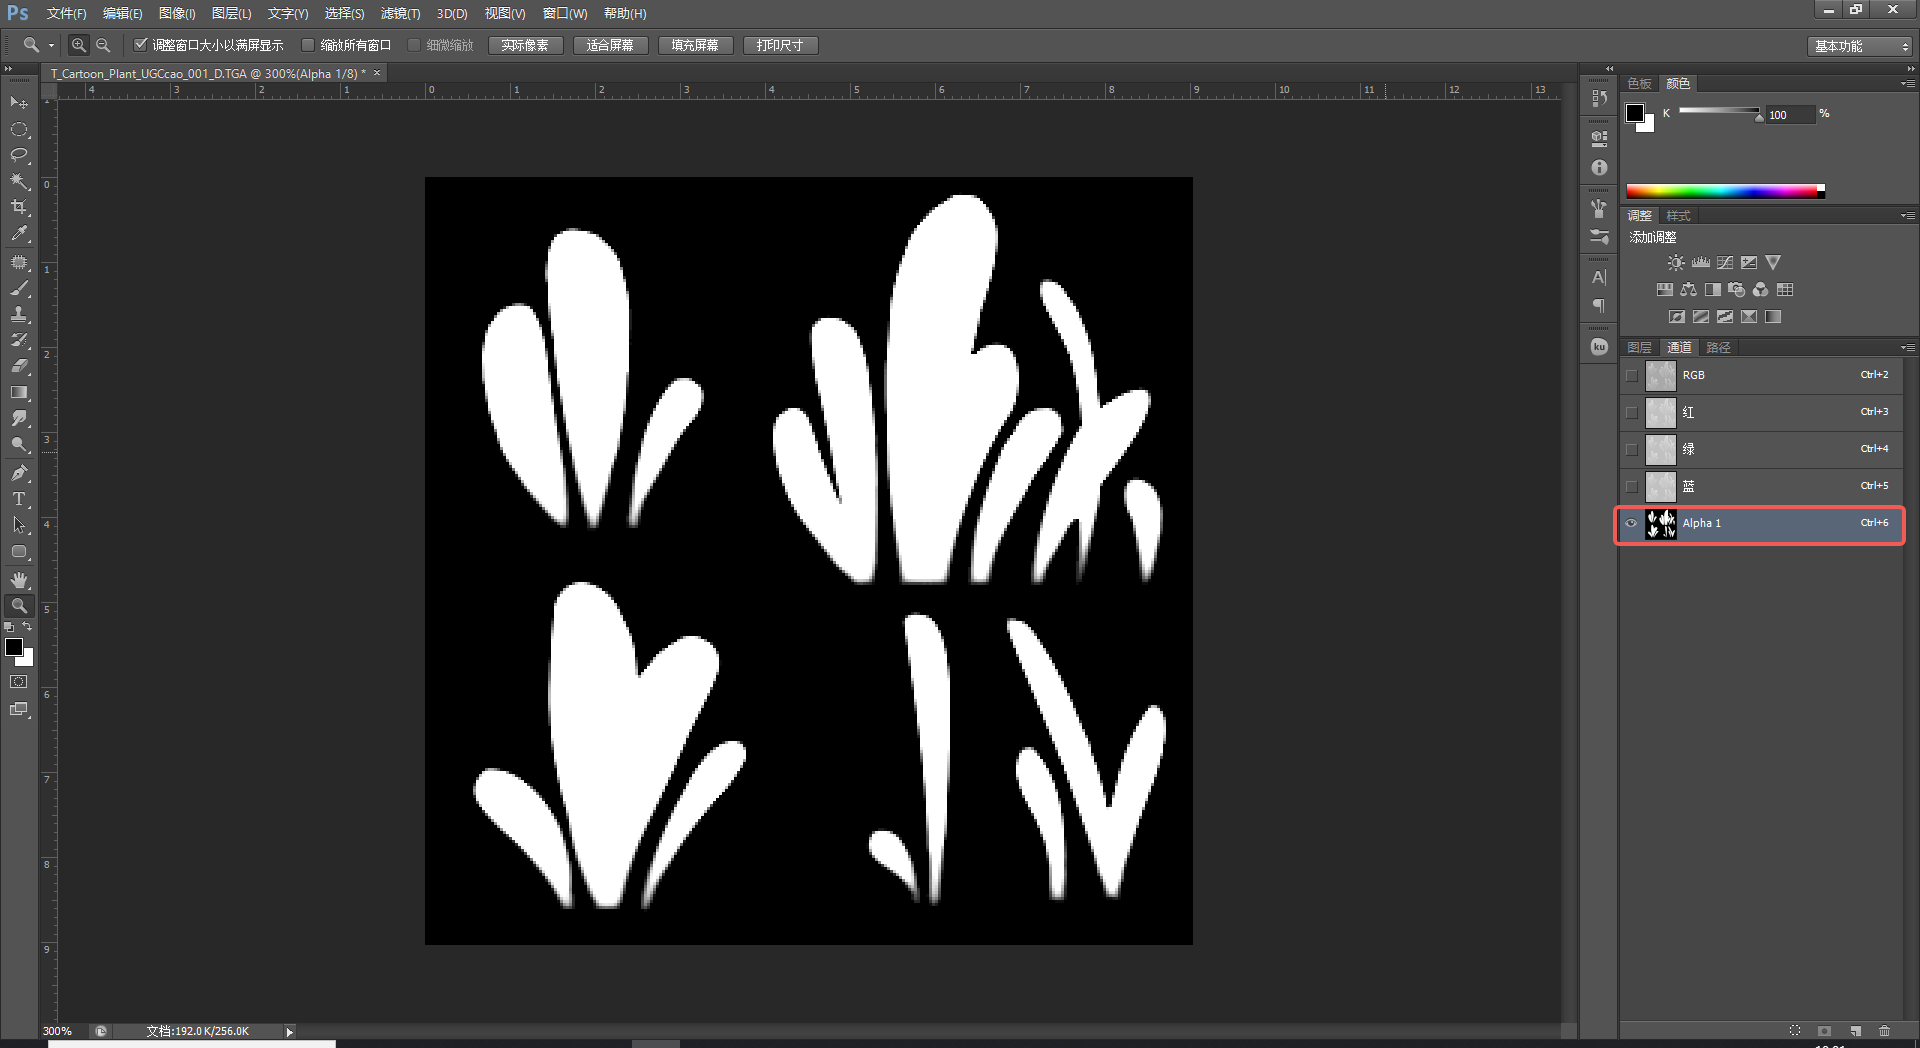Hide the Alpha 1 channel
The height and width of the screenshot is (1048, 1920).
pyautogui.click(x=1632, y=523)
